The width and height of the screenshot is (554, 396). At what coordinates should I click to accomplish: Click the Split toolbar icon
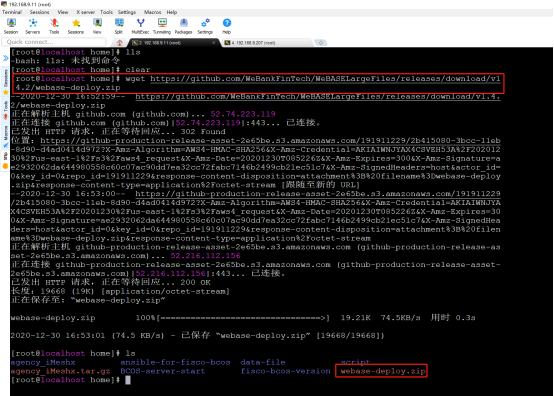tap(119, 26)
